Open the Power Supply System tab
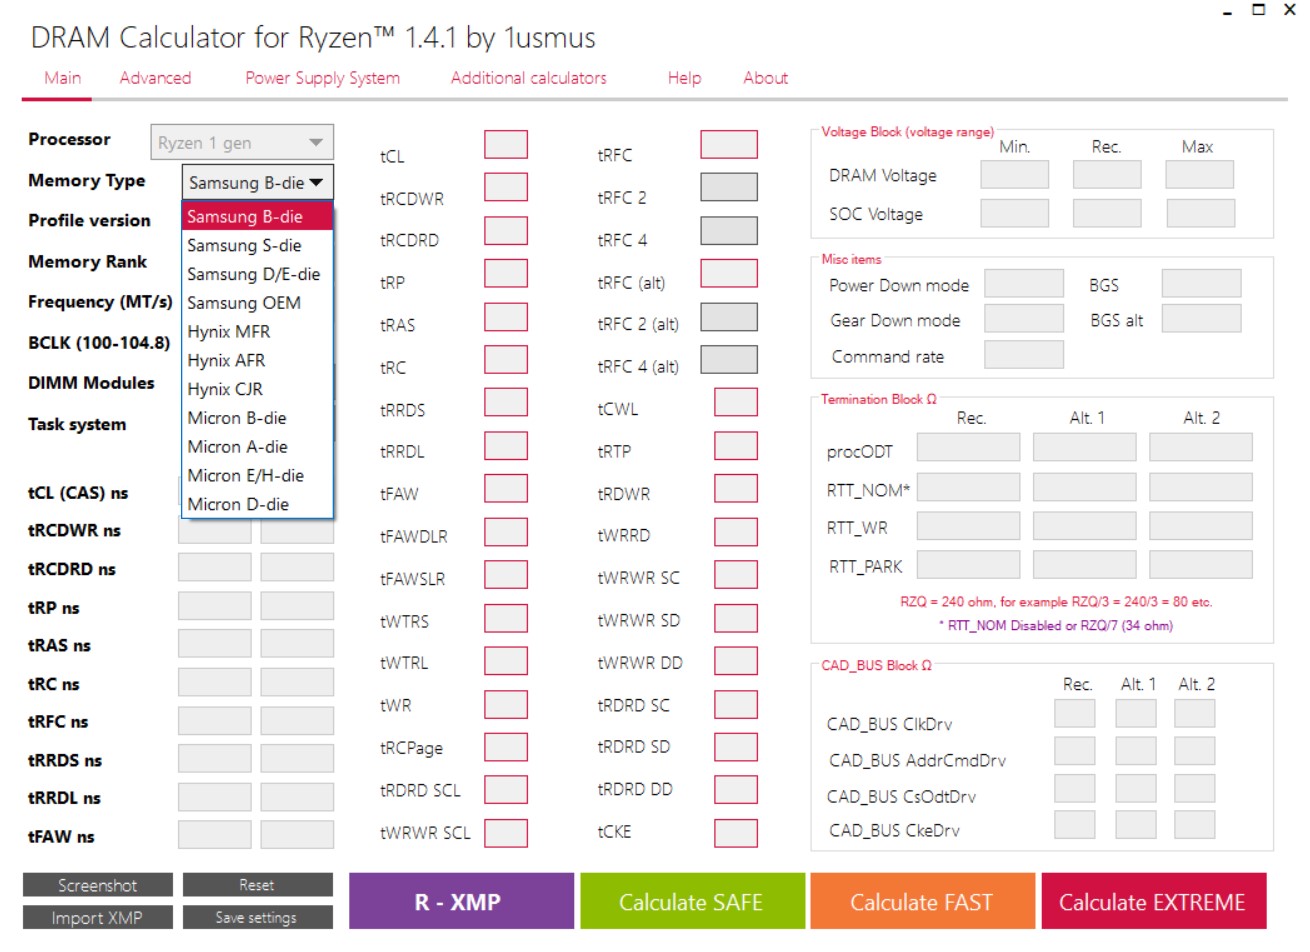1310x952 pixels. tap(322, 78)
